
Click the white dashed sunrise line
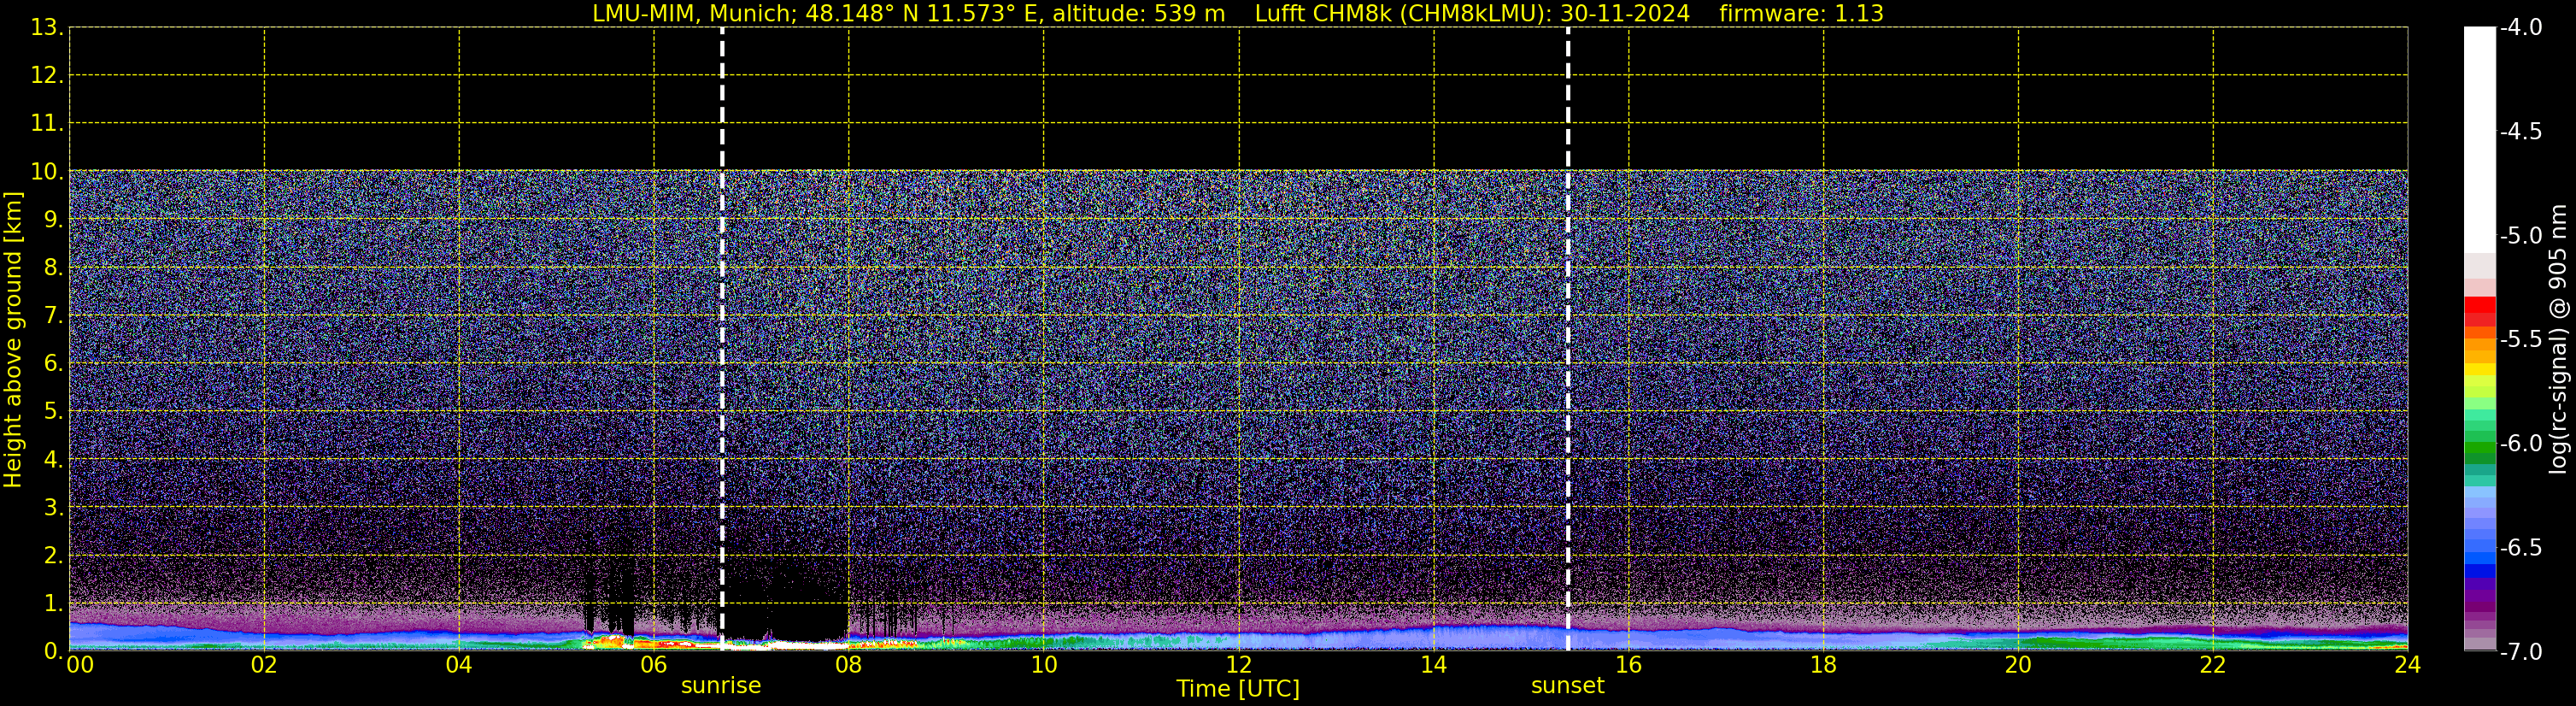click(722, 300)
